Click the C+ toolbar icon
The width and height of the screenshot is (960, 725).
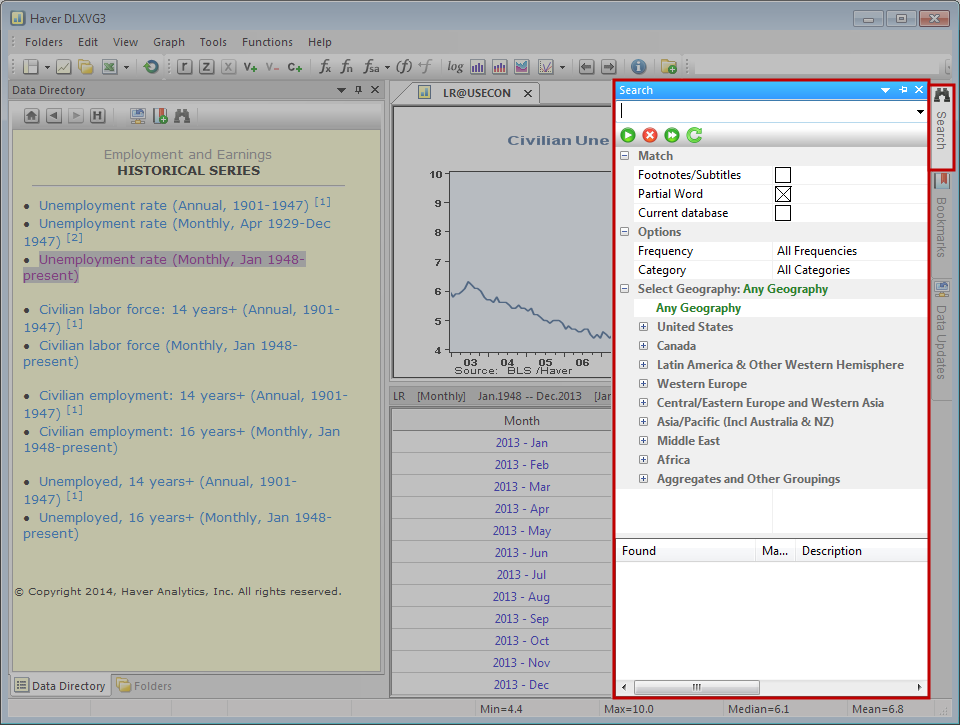coord(294,67)
